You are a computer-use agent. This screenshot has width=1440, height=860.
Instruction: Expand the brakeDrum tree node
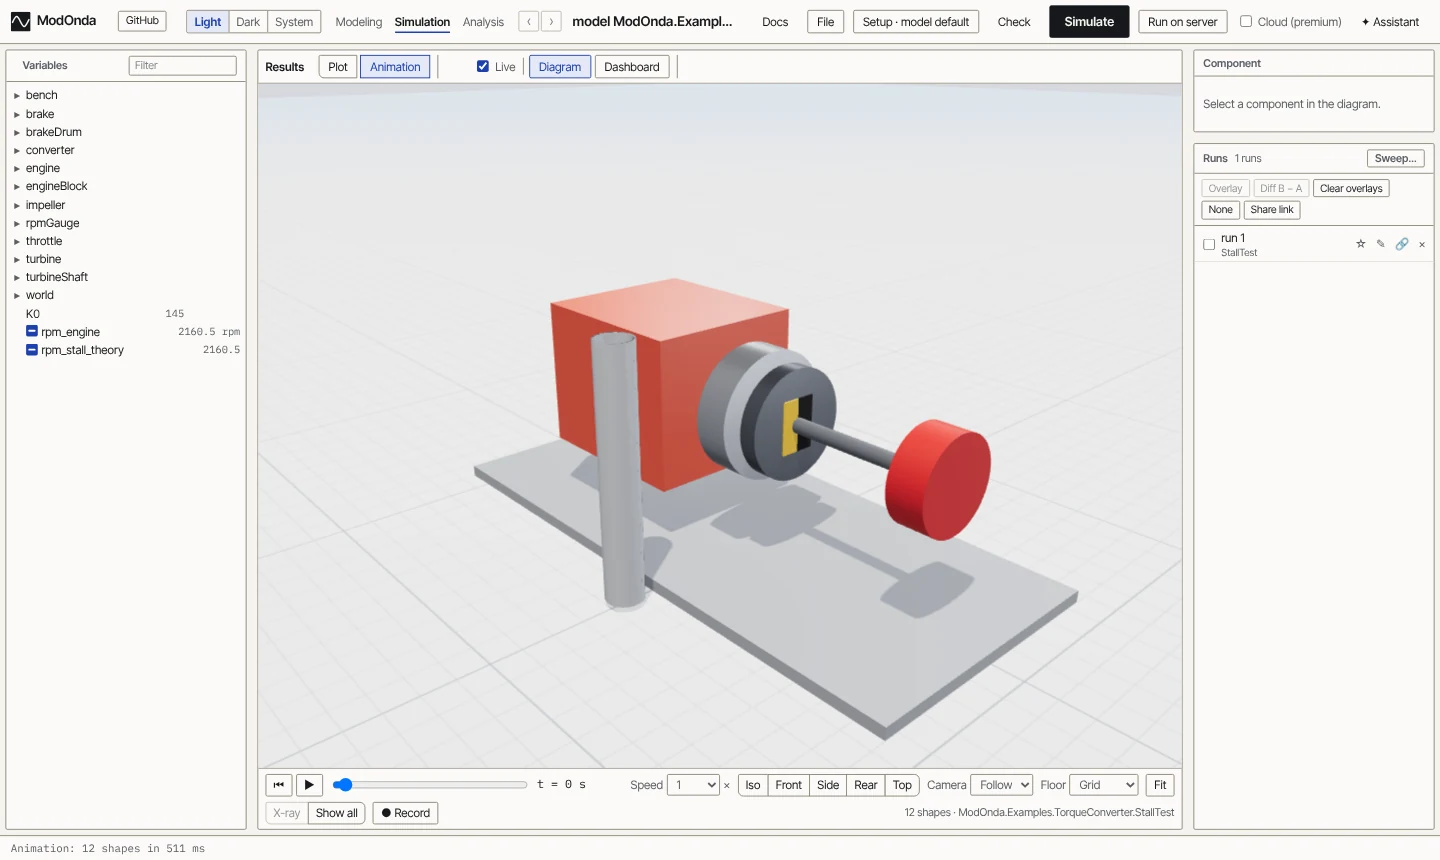17,132
